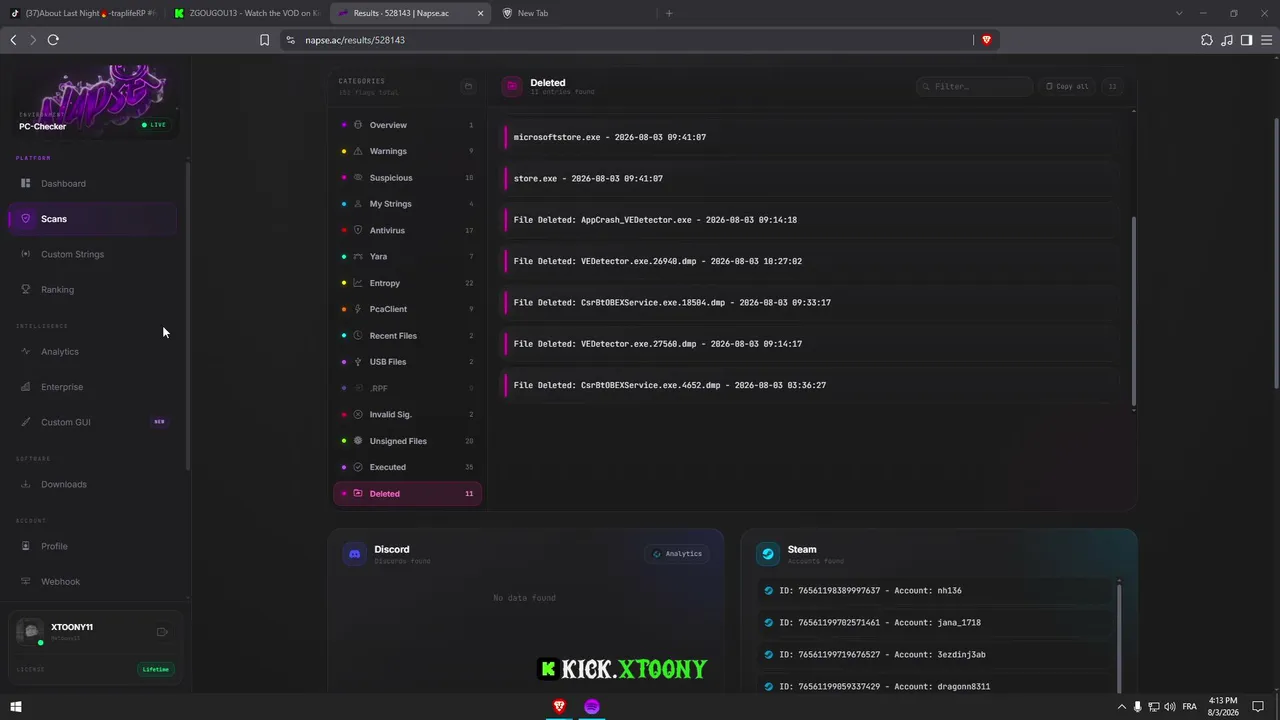Click the logout icon beside XTOONY11

coord(162,632)
